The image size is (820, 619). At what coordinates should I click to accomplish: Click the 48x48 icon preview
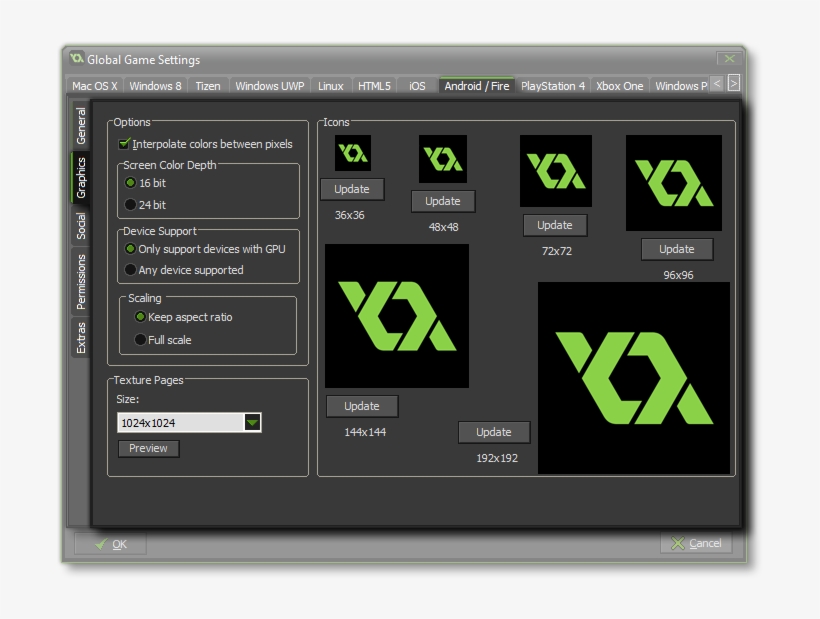pos(442,158)
